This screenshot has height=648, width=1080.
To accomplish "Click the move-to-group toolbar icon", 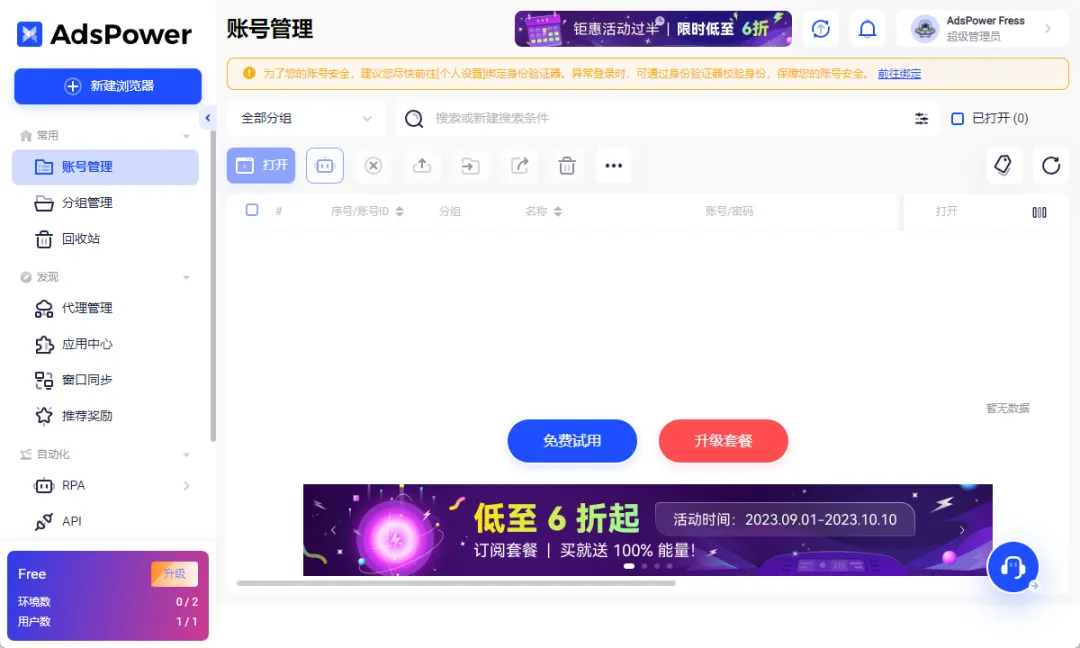I will pyautogui.click(x=470, y=165).
